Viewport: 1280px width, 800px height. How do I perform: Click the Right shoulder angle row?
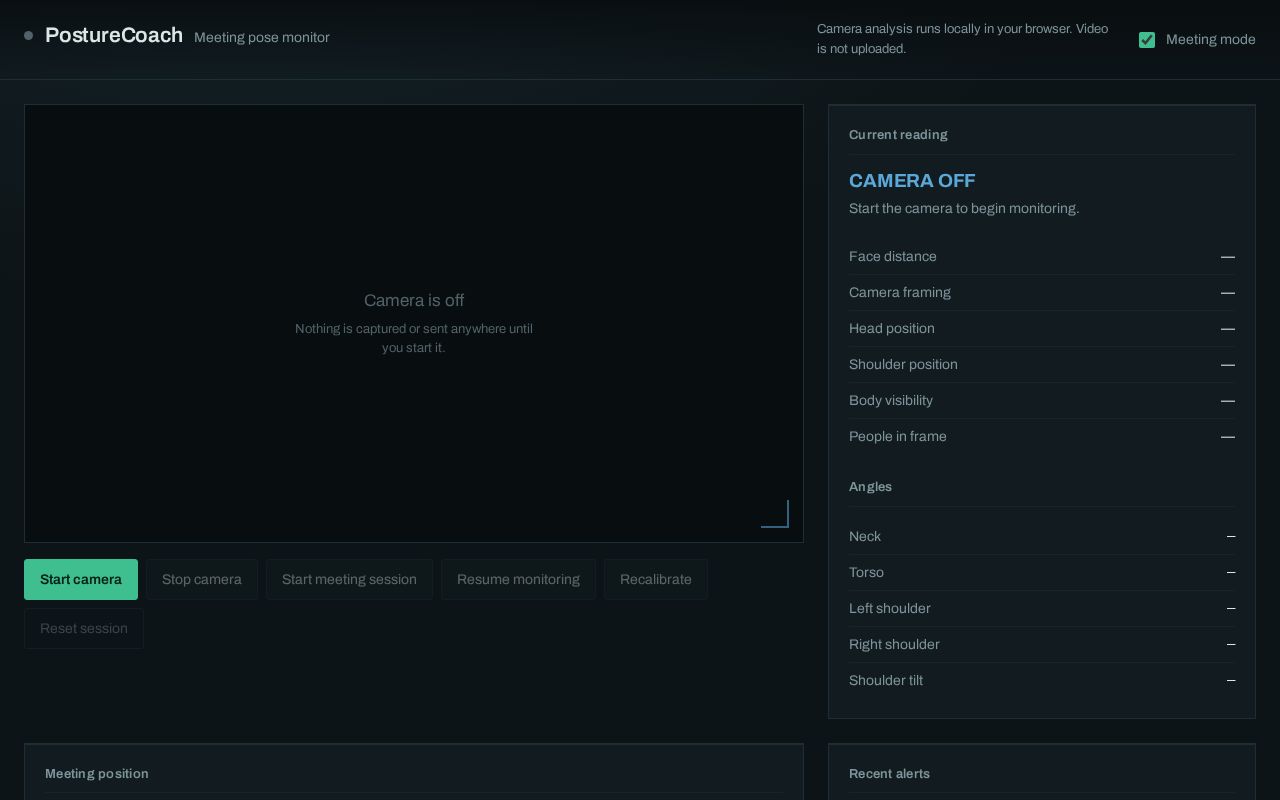point(1042,645)
